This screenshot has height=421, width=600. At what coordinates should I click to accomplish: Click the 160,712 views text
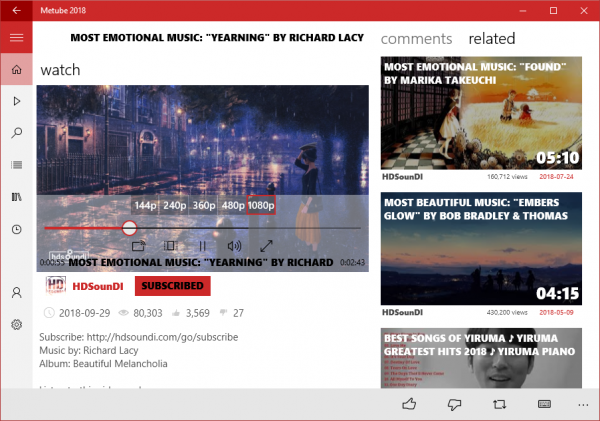pos(507,176)
